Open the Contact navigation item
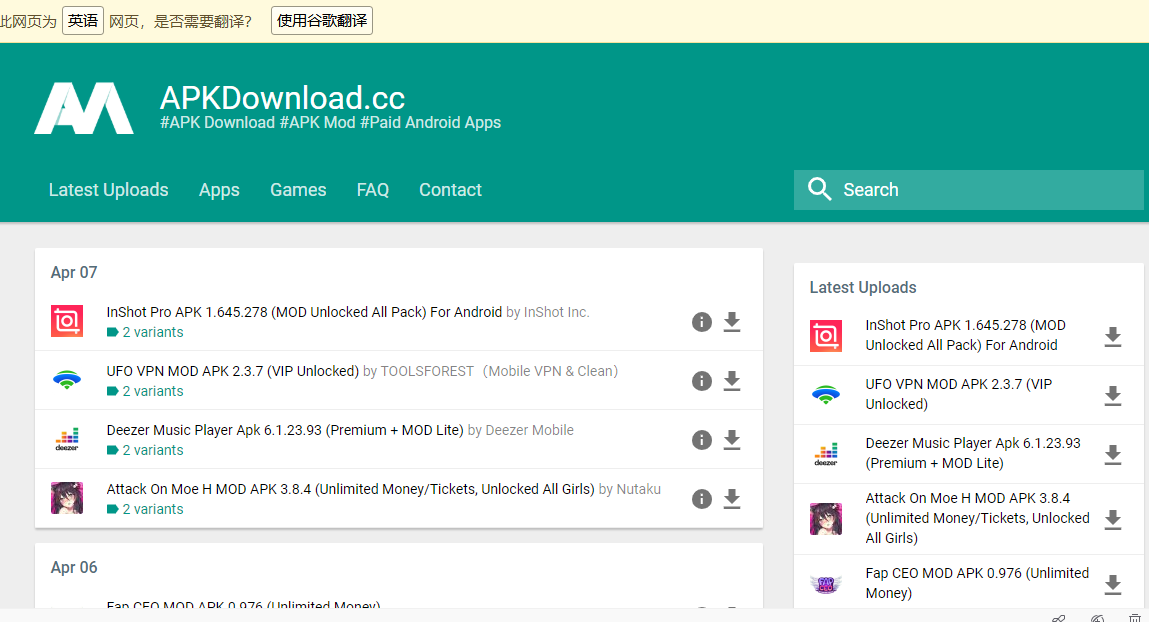Screen dimensions: 1149x622 point(451,190)
